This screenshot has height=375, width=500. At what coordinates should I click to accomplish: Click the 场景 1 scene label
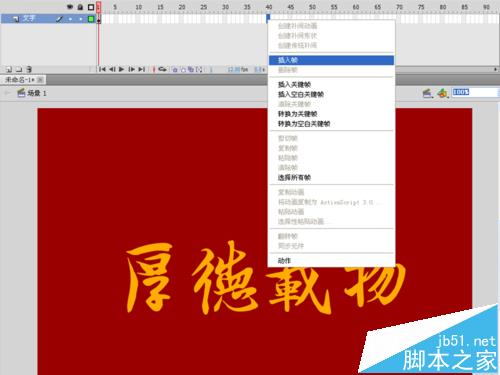pos(37,93)
